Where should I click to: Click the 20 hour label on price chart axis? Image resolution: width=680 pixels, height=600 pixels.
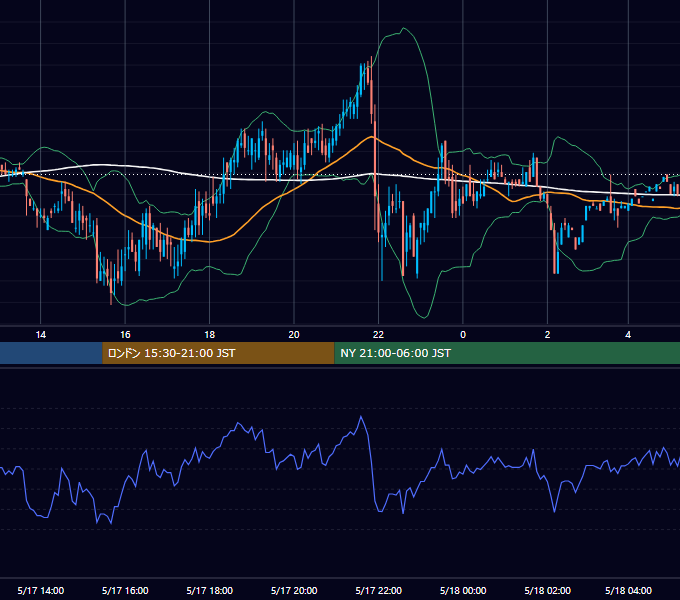click(294, 335)
